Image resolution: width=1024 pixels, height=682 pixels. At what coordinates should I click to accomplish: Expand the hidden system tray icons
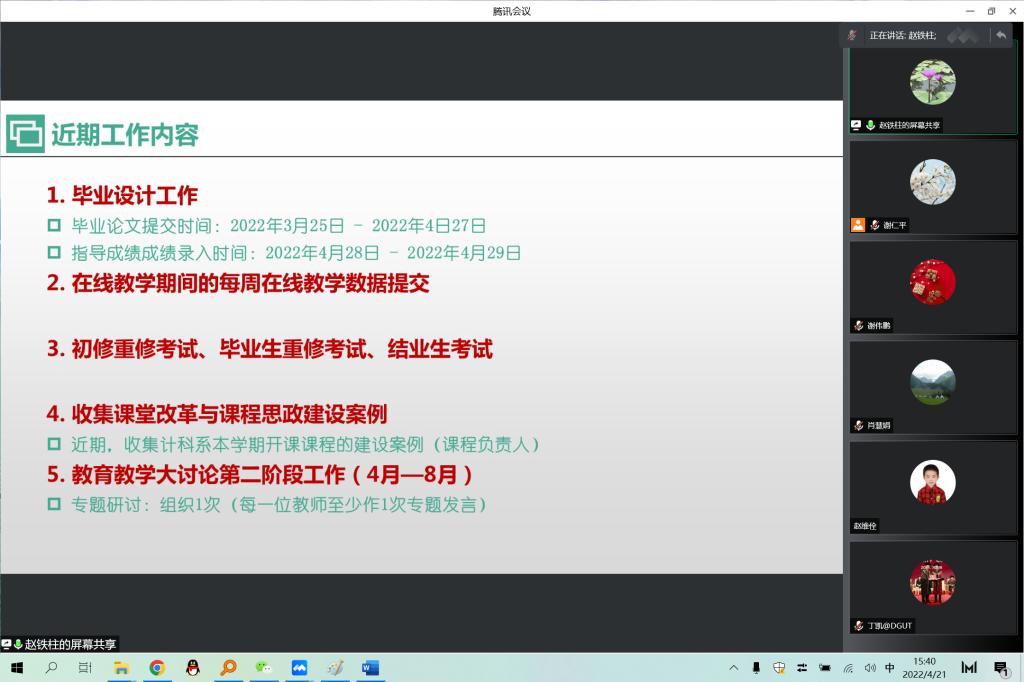point(734,668)
